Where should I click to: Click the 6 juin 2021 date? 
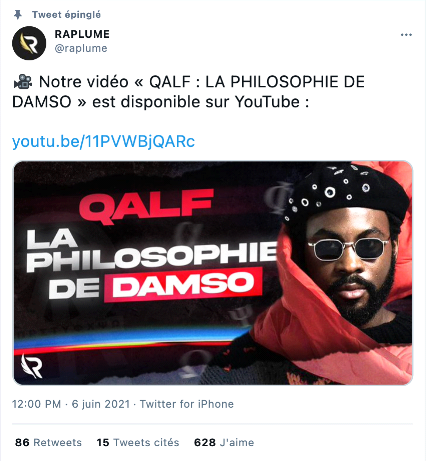coord(101,404)
